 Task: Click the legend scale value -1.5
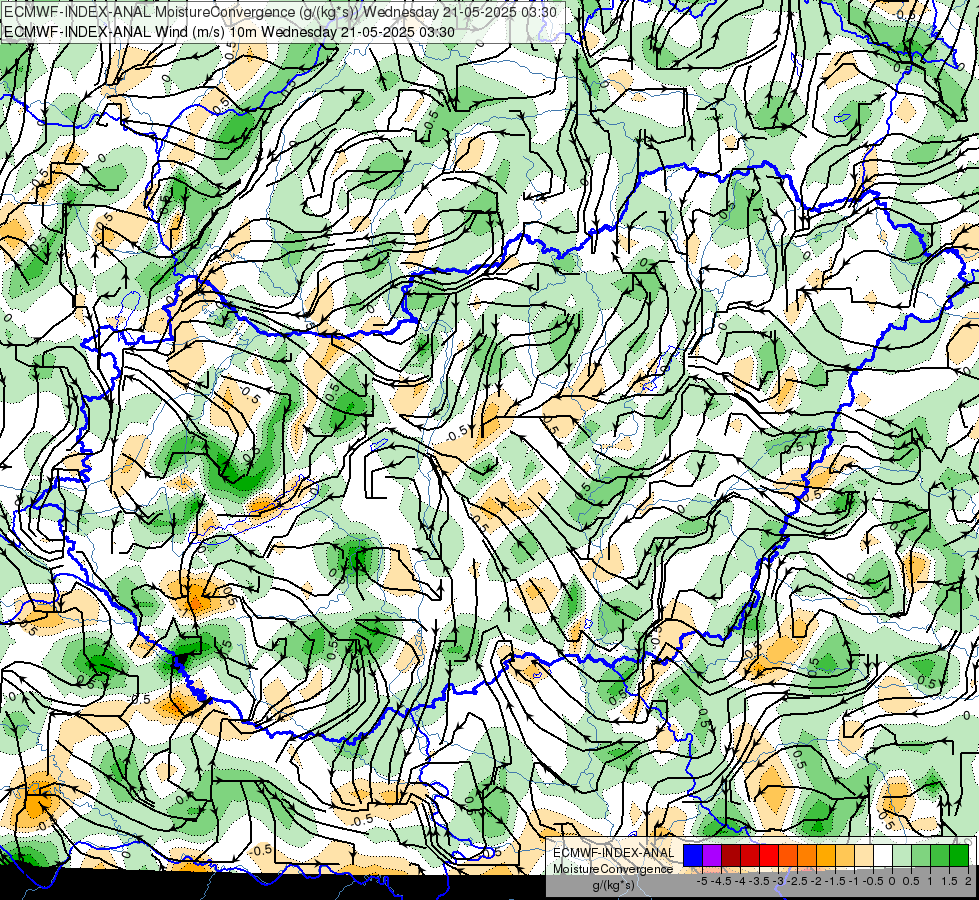click(835, 881)
